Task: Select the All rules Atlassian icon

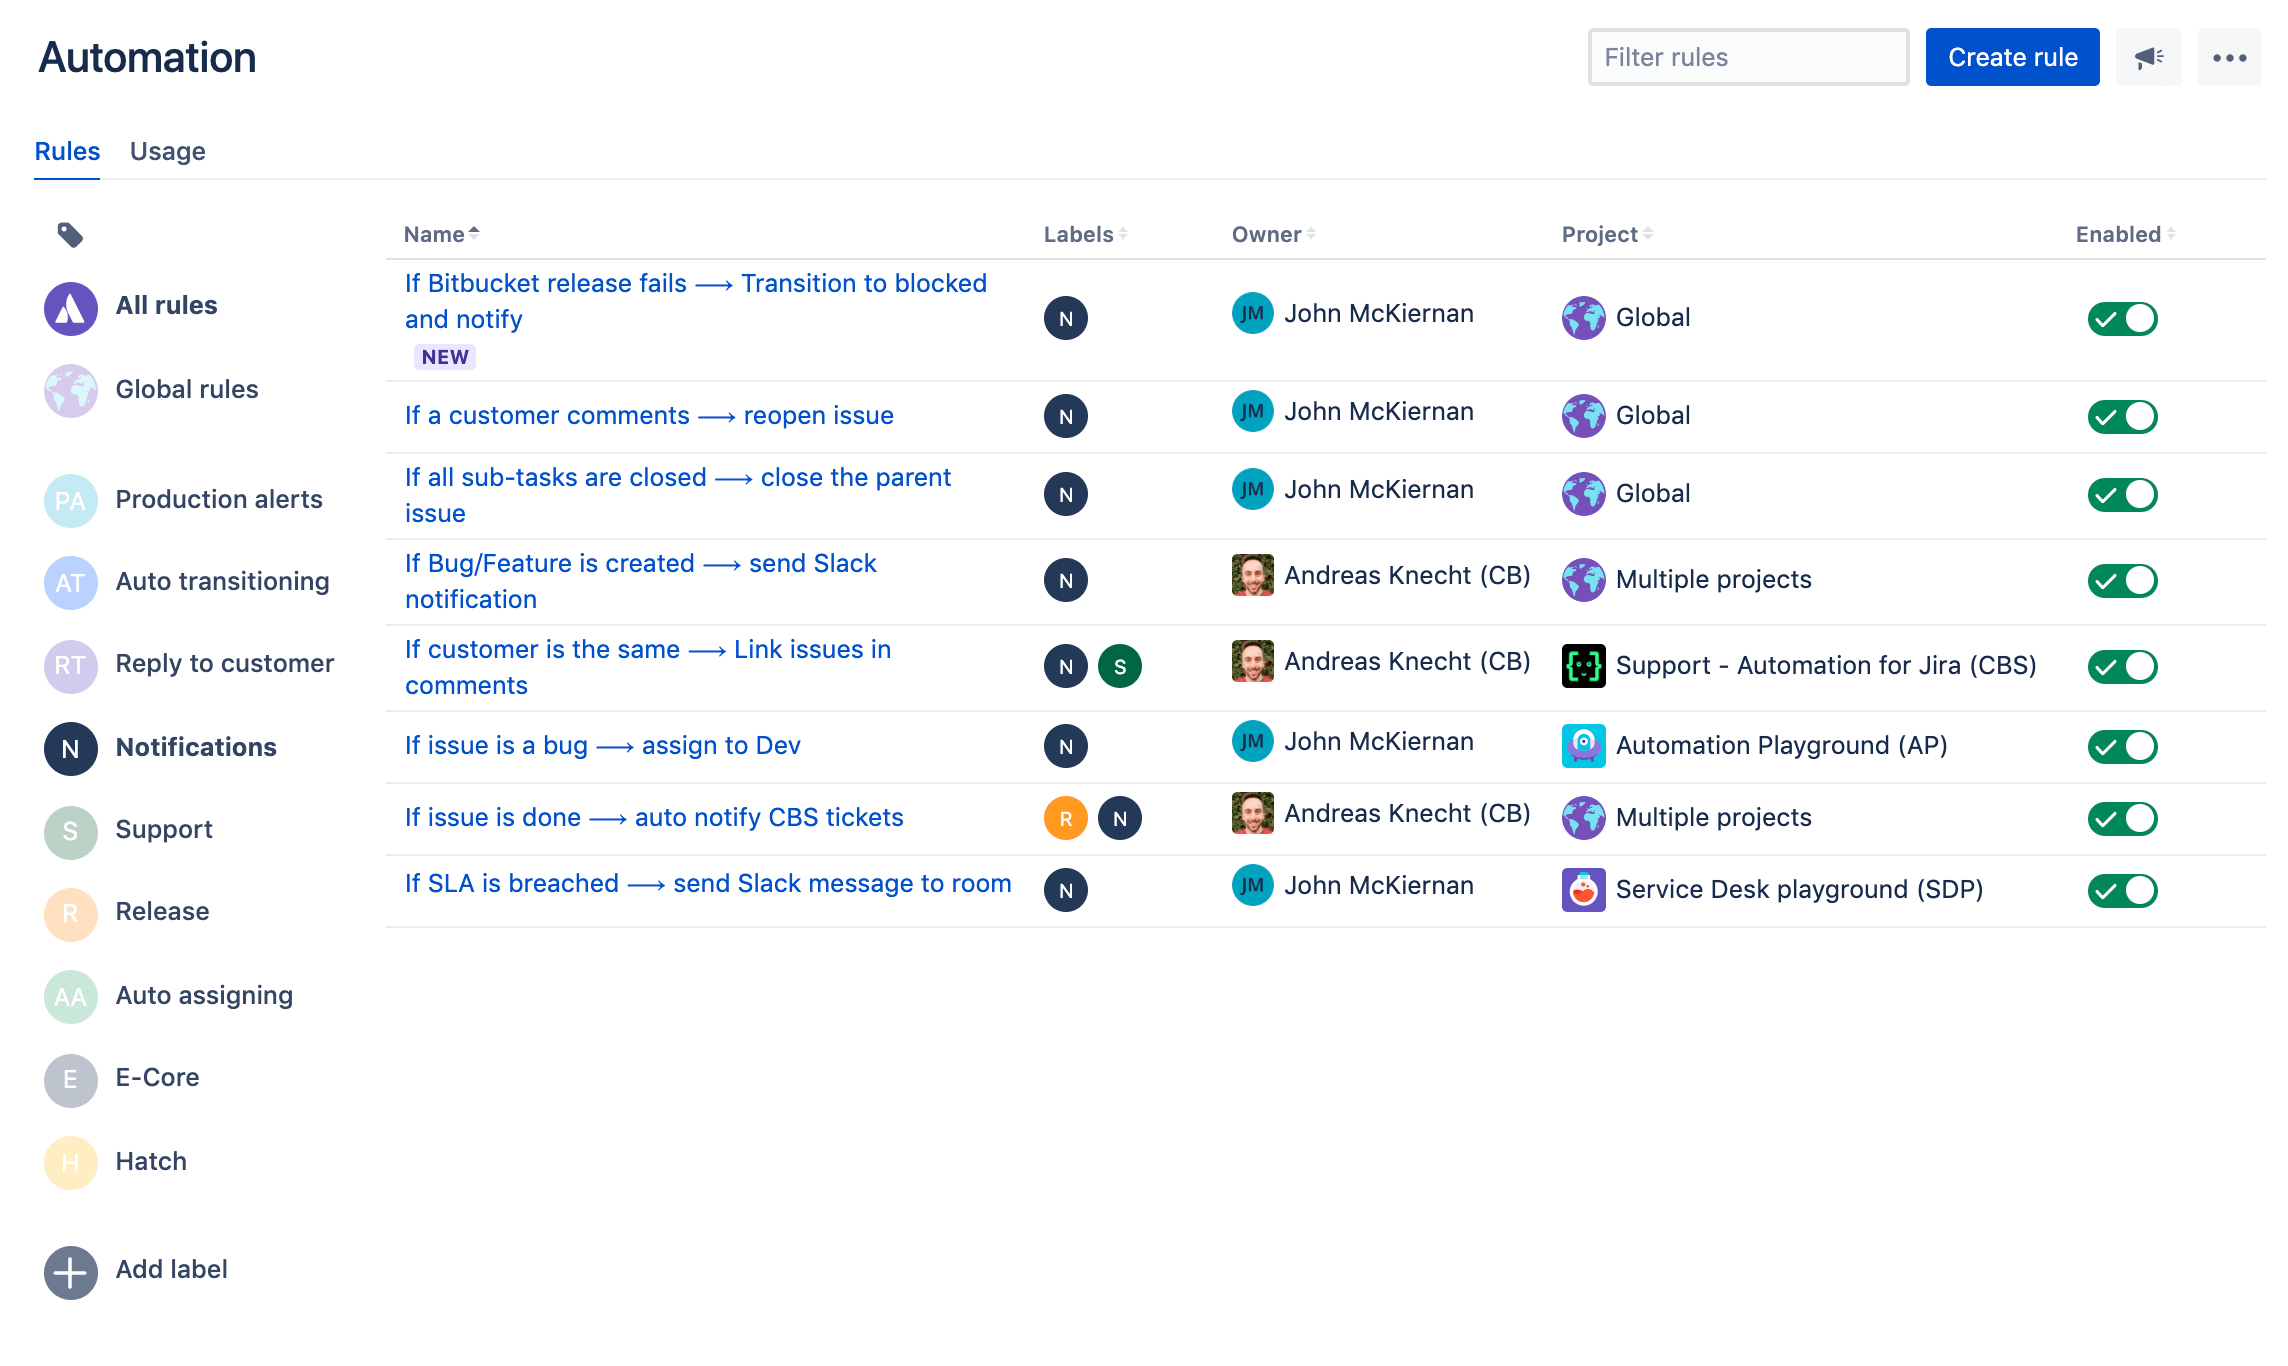Action: tap(70, 308)
